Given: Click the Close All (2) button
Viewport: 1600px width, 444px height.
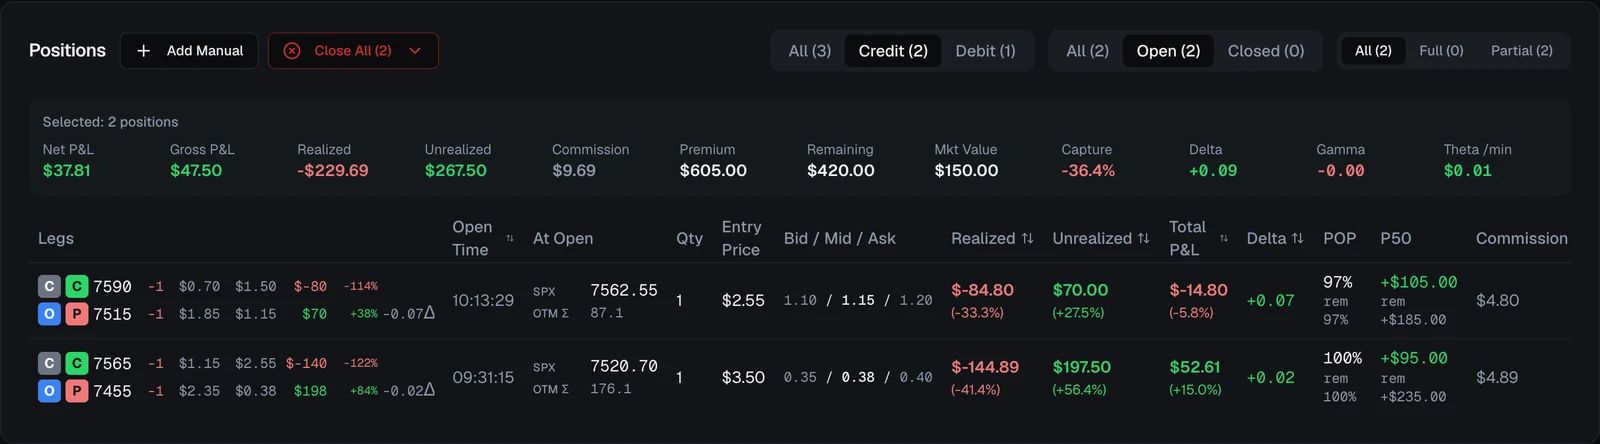Looking at the screenshot, I should (353, 51).
